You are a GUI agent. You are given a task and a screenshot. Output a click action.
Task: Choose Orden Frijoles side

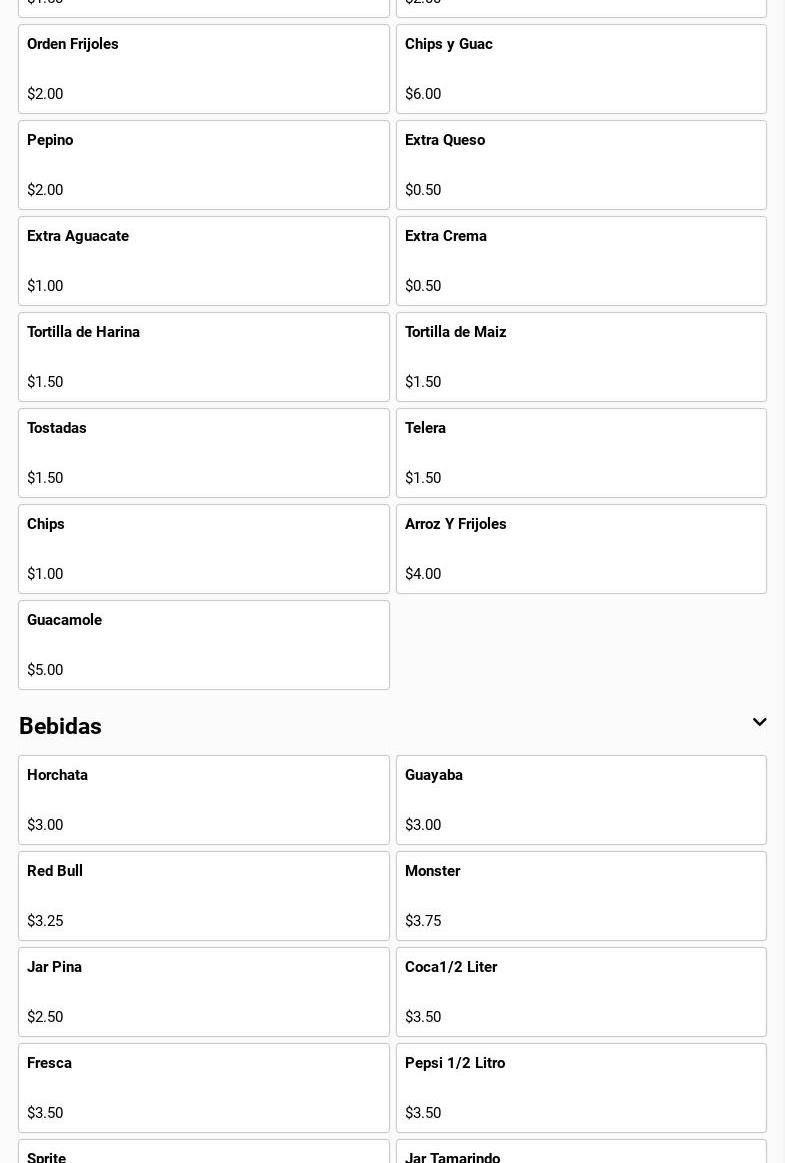tap(203, 68)
